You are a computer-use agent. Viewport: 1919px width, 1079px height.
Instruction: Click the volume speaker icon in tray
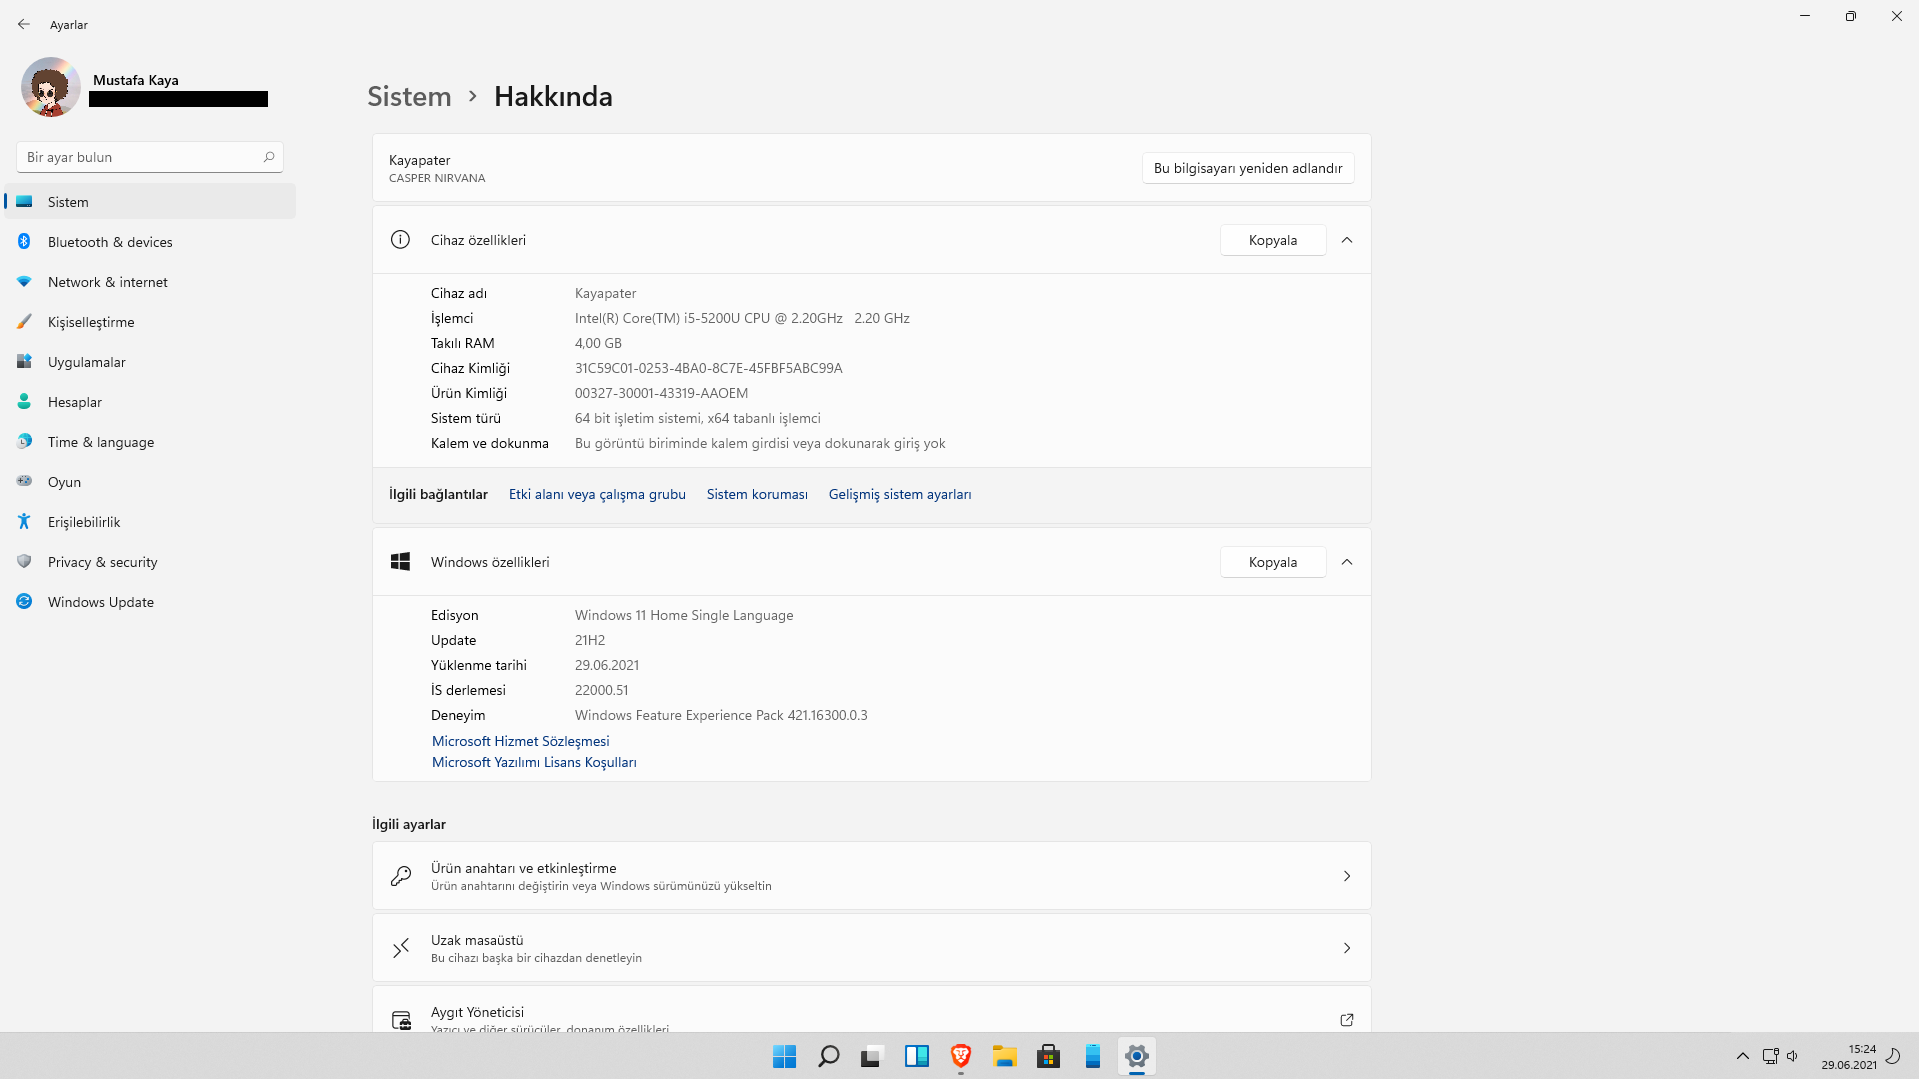pos(1793,1056)
